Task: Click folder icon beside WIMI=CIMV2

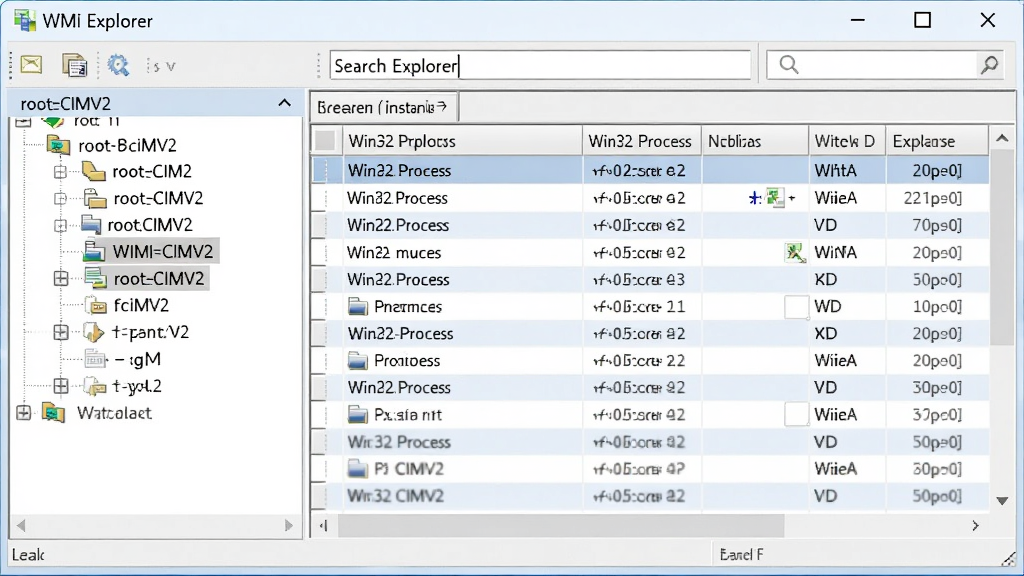Action: (x=94, y=251)
